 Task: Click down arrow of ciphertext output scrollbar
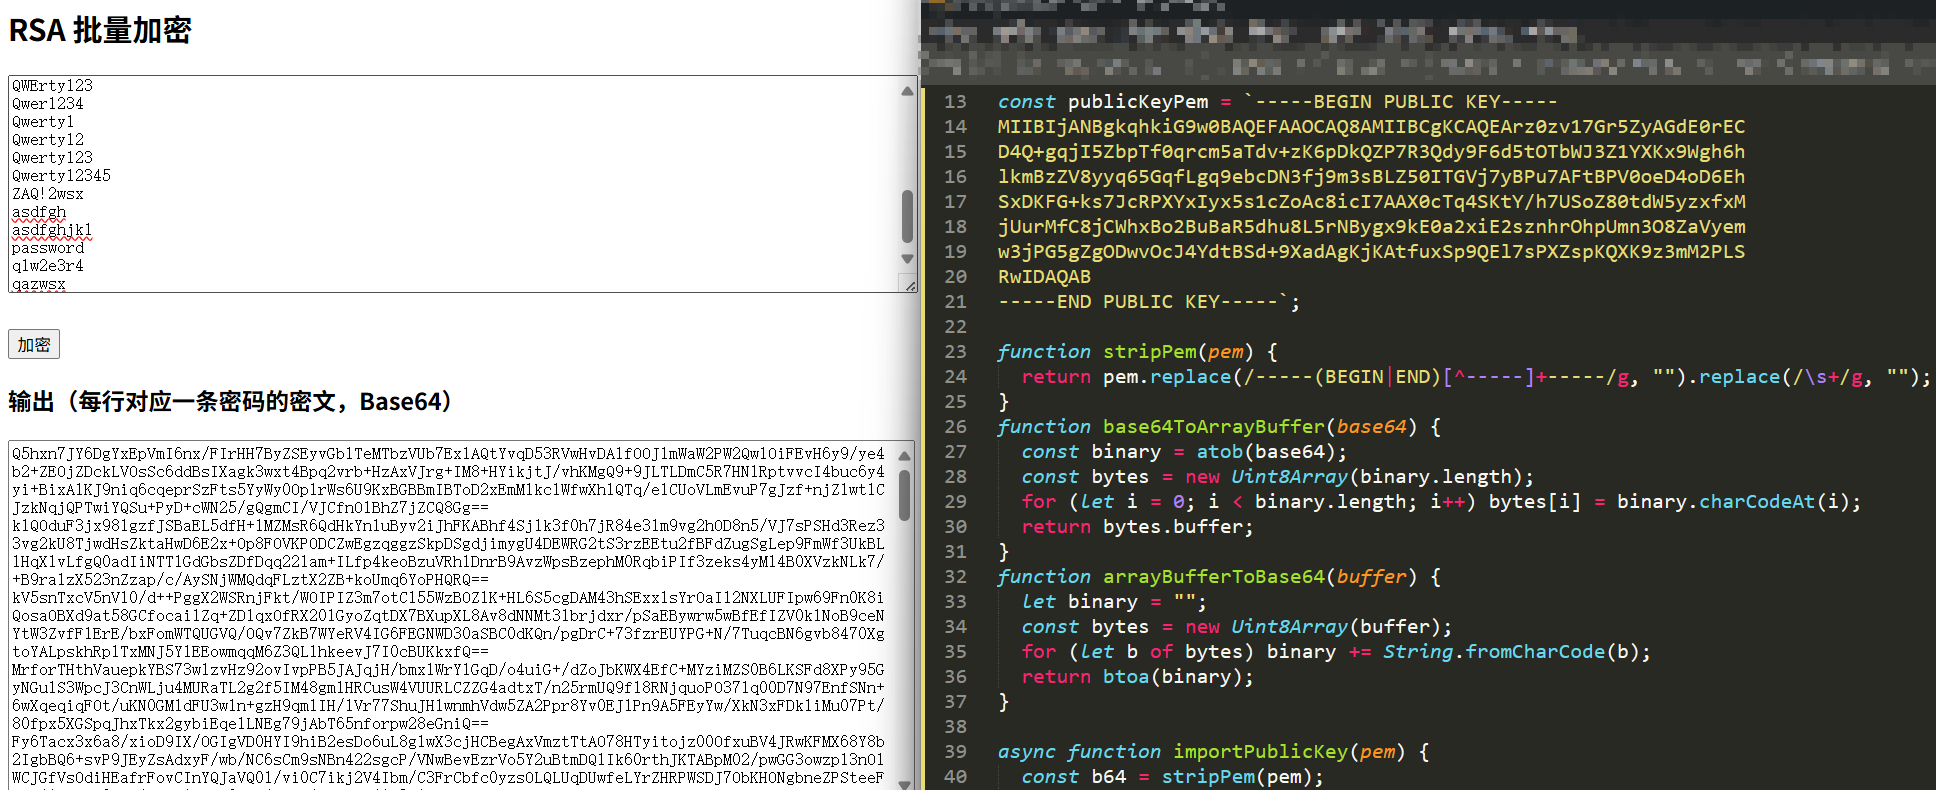coord(905,783)
